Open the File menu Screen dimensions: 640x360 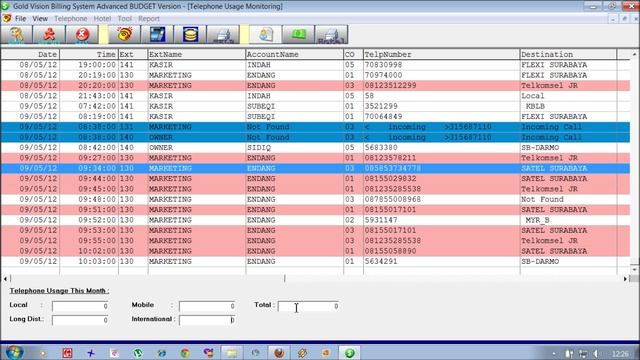pos(20,19)
